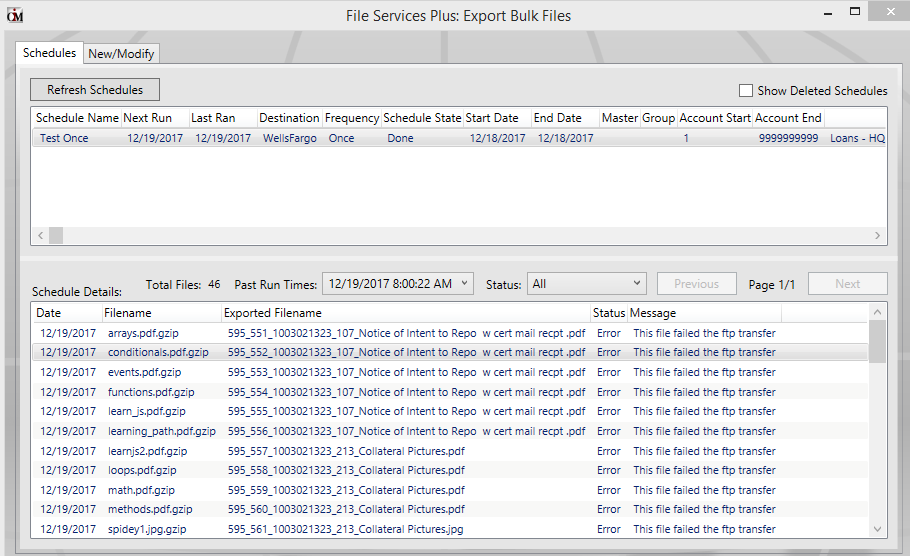
Task: Click the Previous page button
Action: (x=696, y=284)
